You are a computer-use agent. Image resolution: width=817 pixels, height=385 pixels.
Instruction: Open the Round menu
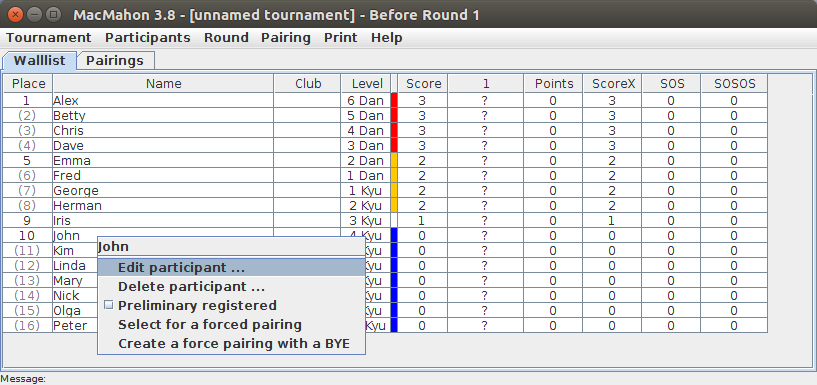click(226, 38)
